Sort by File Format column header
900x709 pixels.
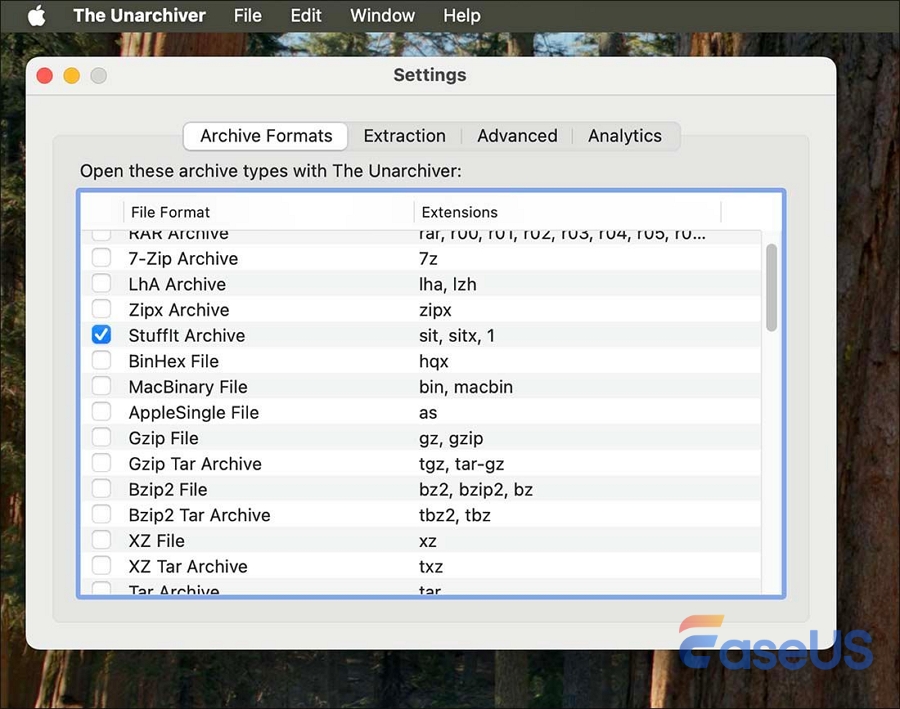pos(170,212)
